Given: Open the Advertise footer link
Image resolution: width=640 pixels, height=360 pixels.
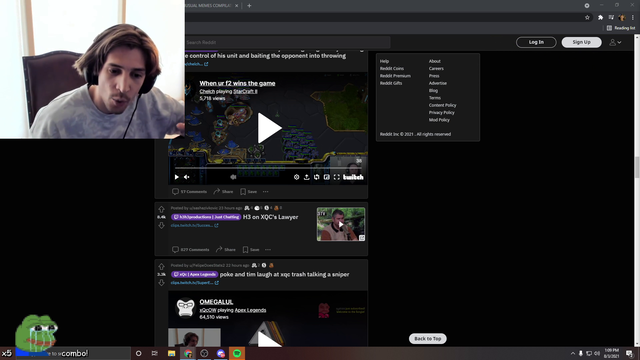Looking at the screenshot, I should point(438,83).
